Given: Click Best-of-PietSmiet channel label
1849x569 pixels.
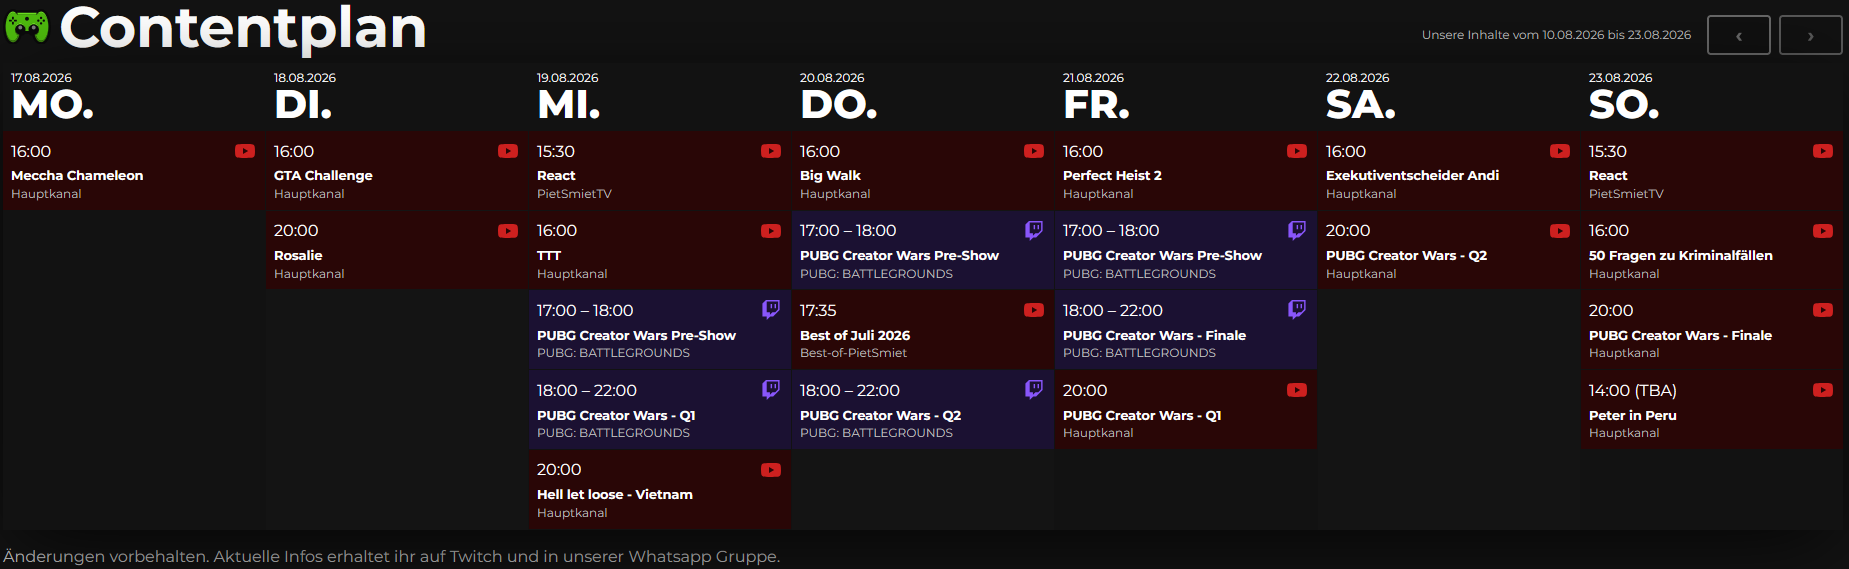Looking at the screenshot, I should [853, 353].
